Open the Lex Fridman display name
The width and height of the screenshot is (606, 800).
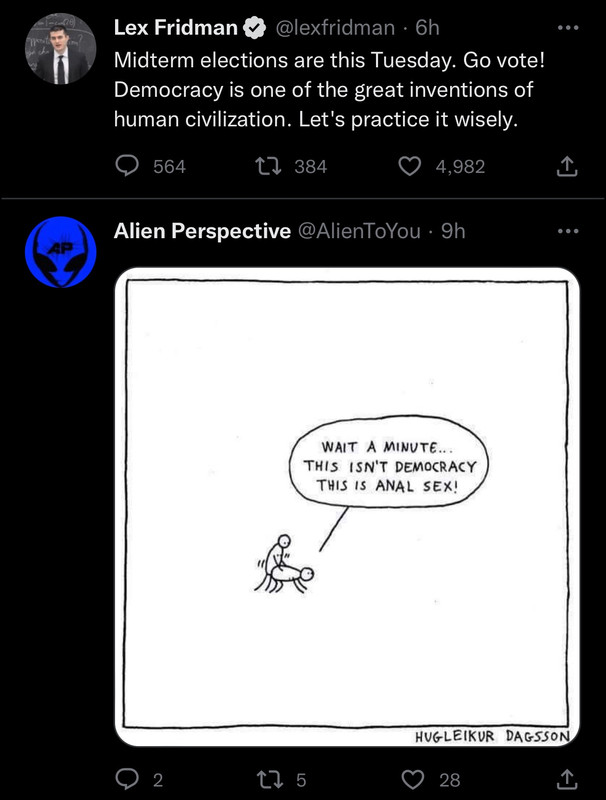(x=175, y=28)
